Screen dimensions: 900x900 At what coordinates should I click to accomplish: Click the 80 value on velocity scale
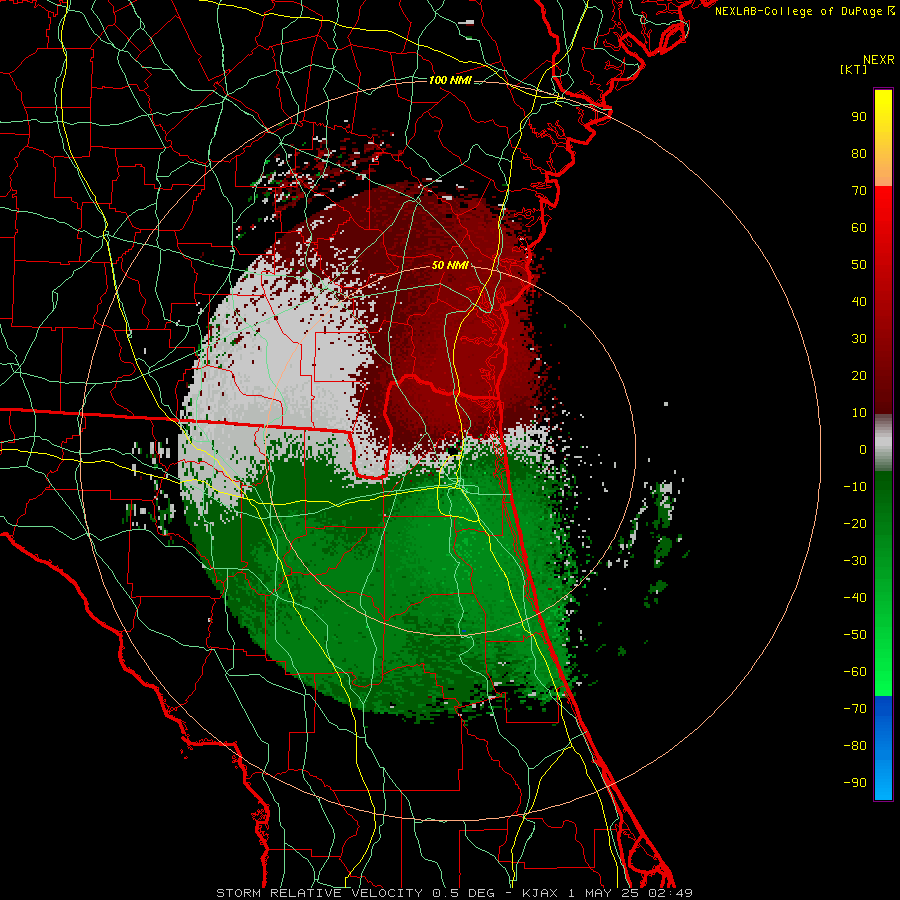click(859, 153)
